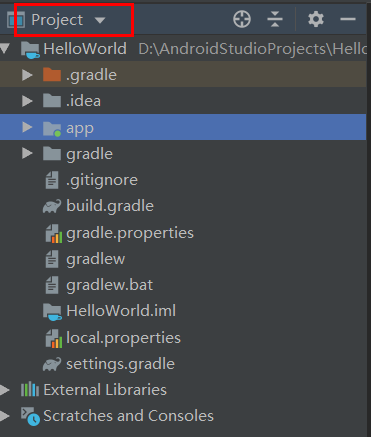This screenshot has width=371, height=437.
Task: Select the HelloWorld.iml file name
Action: (x=121, y=311)
